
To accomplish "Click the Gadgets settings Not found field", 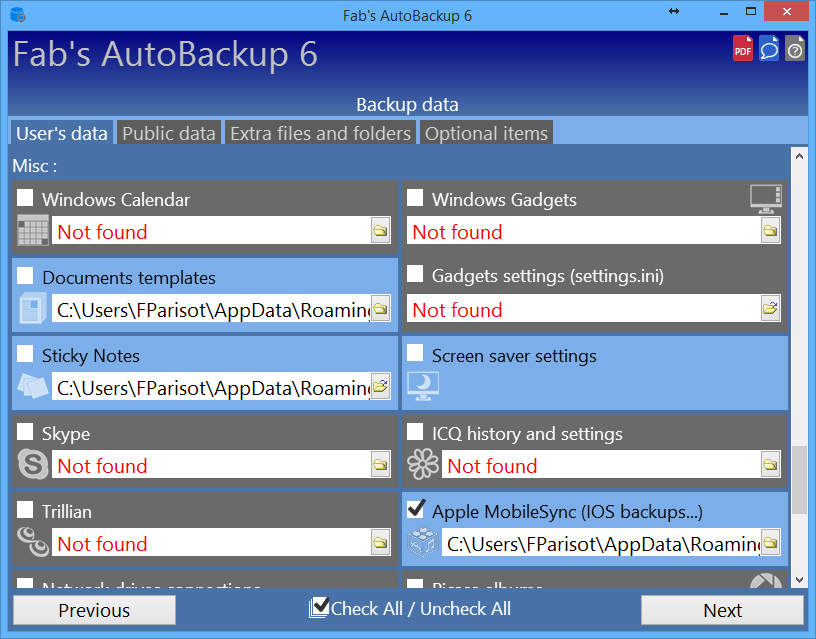I will [x=583, y=308].
